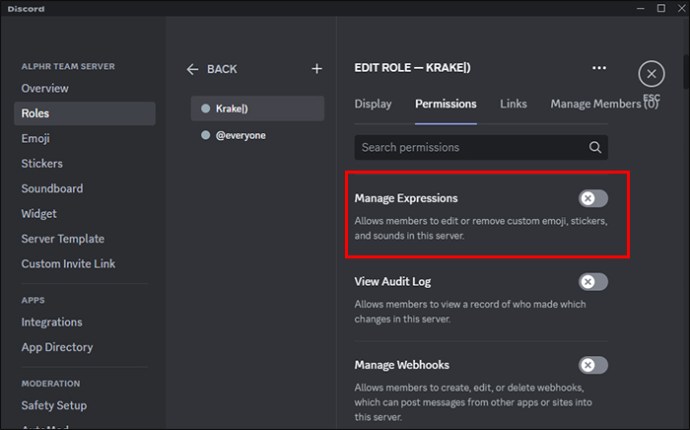This screenshot has width=690, height=430.
Task: Click the search magnifier icon in permissions
Action: click(595, 147)
